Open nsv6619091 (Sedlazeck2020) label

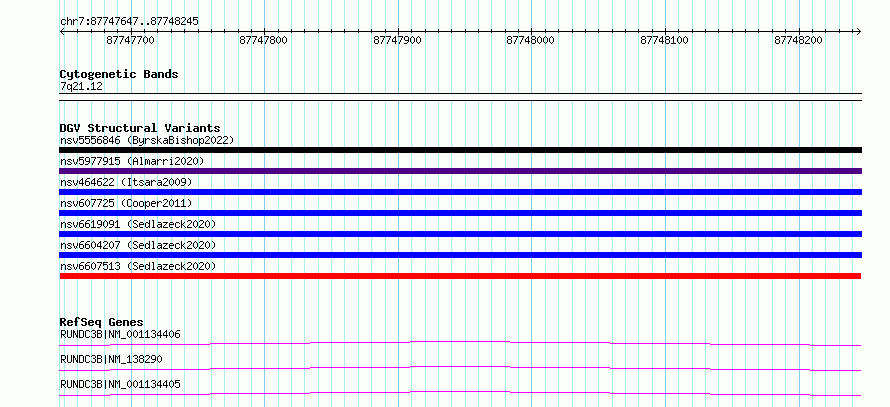coord(138,224)
